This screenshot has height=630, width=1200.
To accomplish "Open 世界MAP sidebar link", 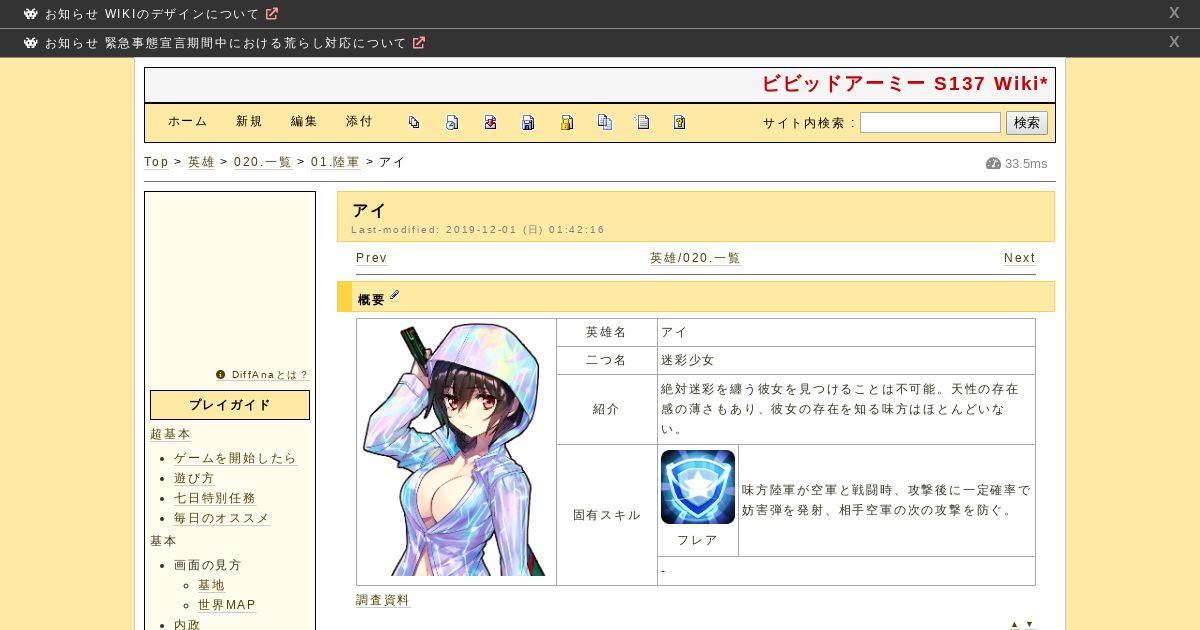I will (x=227, y=605).
